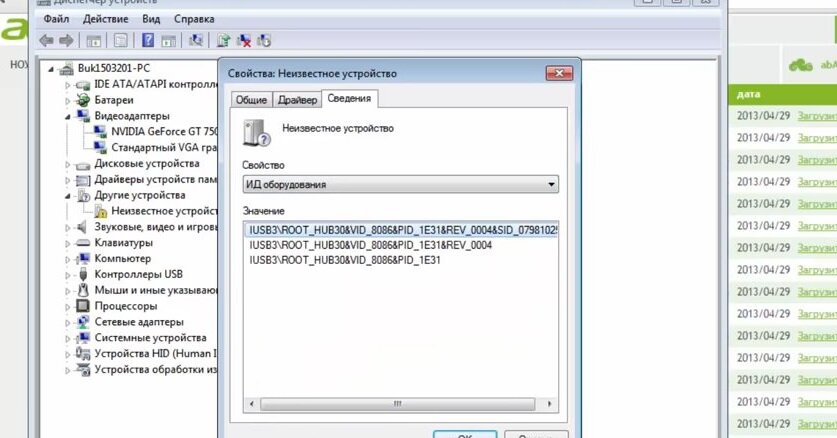Open Help via the blue question mark icon

pyautogui.click(x=148, y=41)
